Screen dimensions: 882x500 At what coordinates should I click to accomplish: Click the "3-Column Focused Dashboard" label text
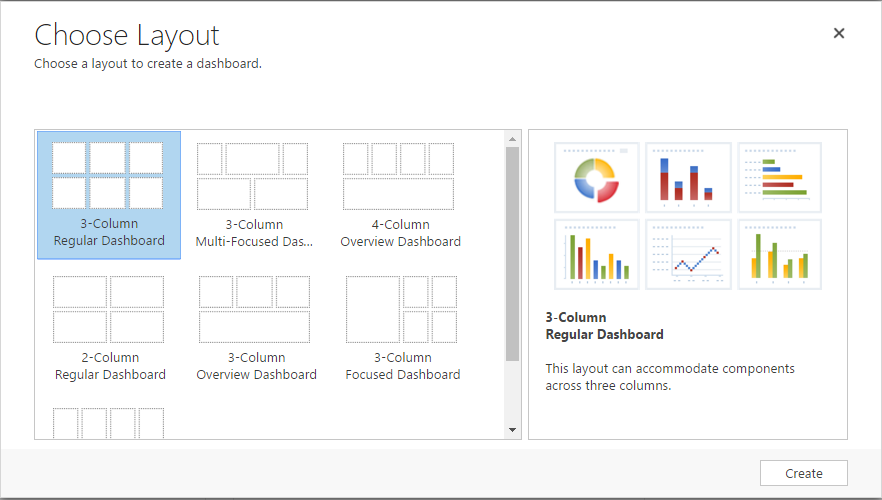[x=402, y=366]
